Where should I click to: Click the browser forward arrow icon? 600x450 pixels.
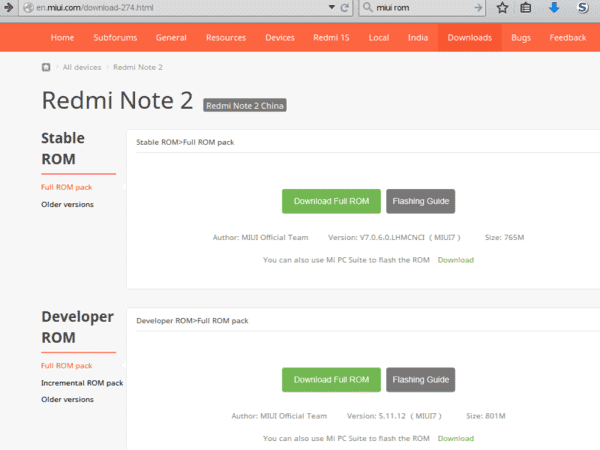click(8, 7)
